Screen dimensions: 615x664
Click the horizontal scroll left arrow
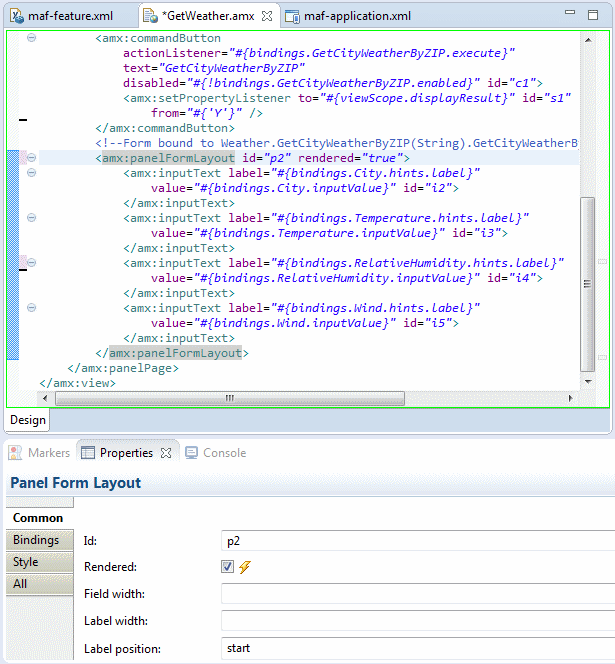[x=45, y=398]
